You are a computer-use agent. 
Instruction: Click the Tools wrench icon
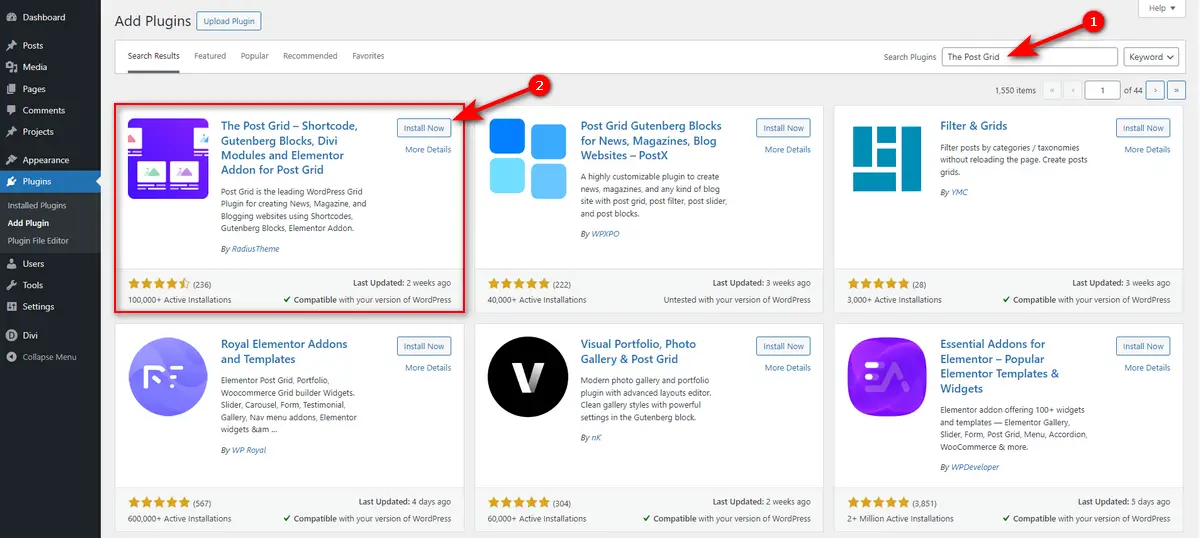[11, 285]
